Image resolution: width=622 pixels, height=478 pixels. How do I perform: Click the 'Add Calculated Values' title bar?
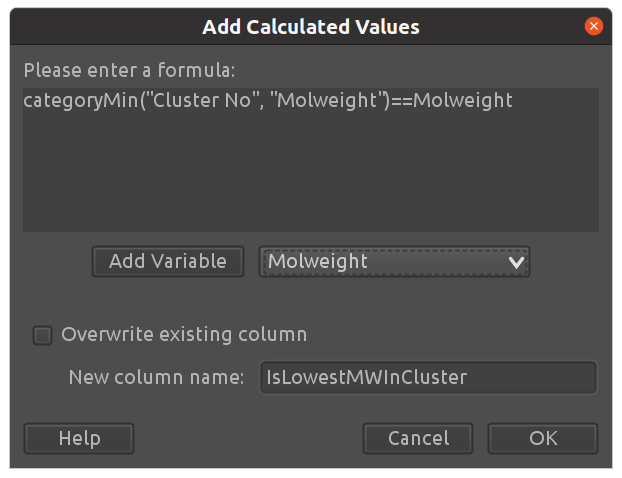pos(310,27)
